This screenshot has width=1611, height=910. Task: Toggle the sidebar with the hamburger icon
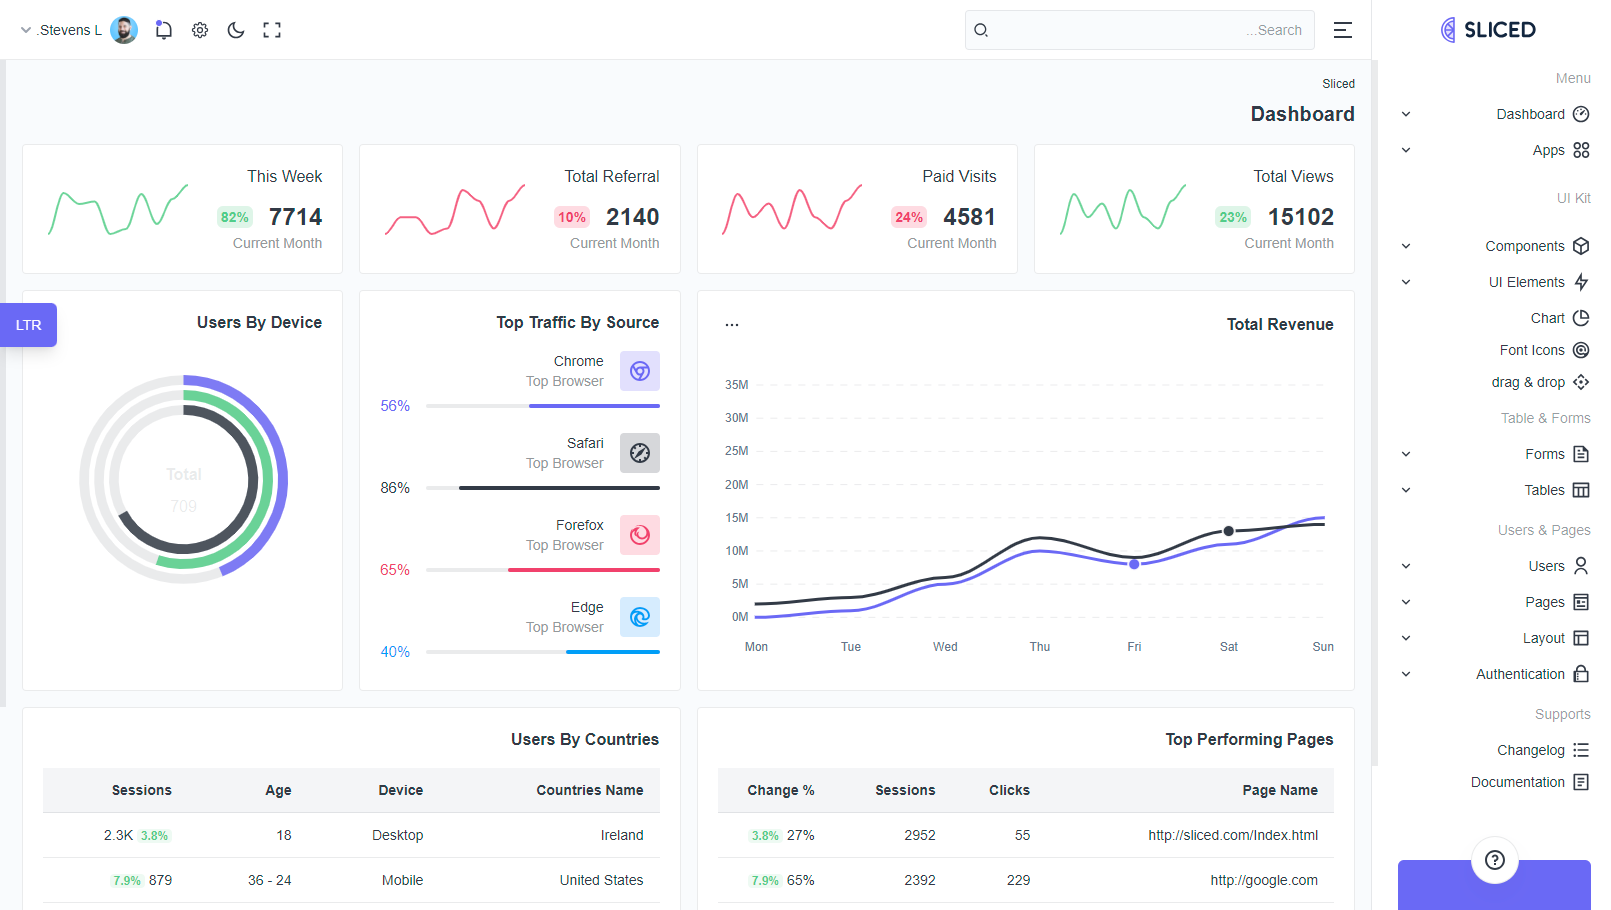[x=1343, y=30]
